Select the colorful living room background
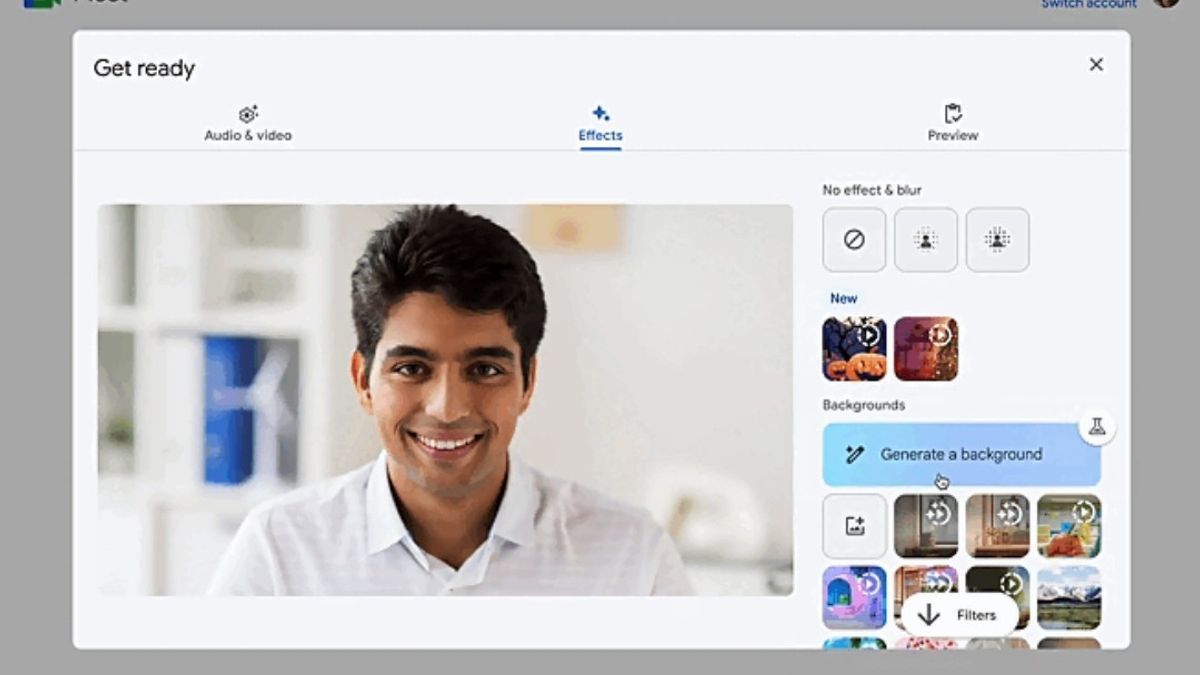The height and width of the screenshot is (675, 1200). click(x=1069, y=526)
